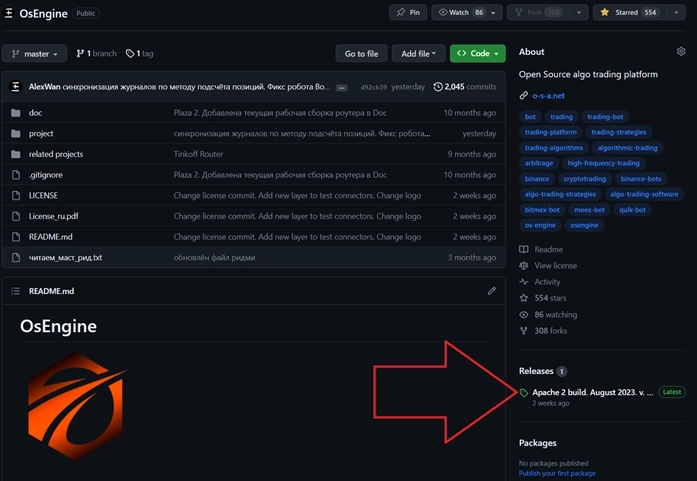Screen dimensions: 697x481
Task: Click Publish your first package link
Action: [557, 473]
